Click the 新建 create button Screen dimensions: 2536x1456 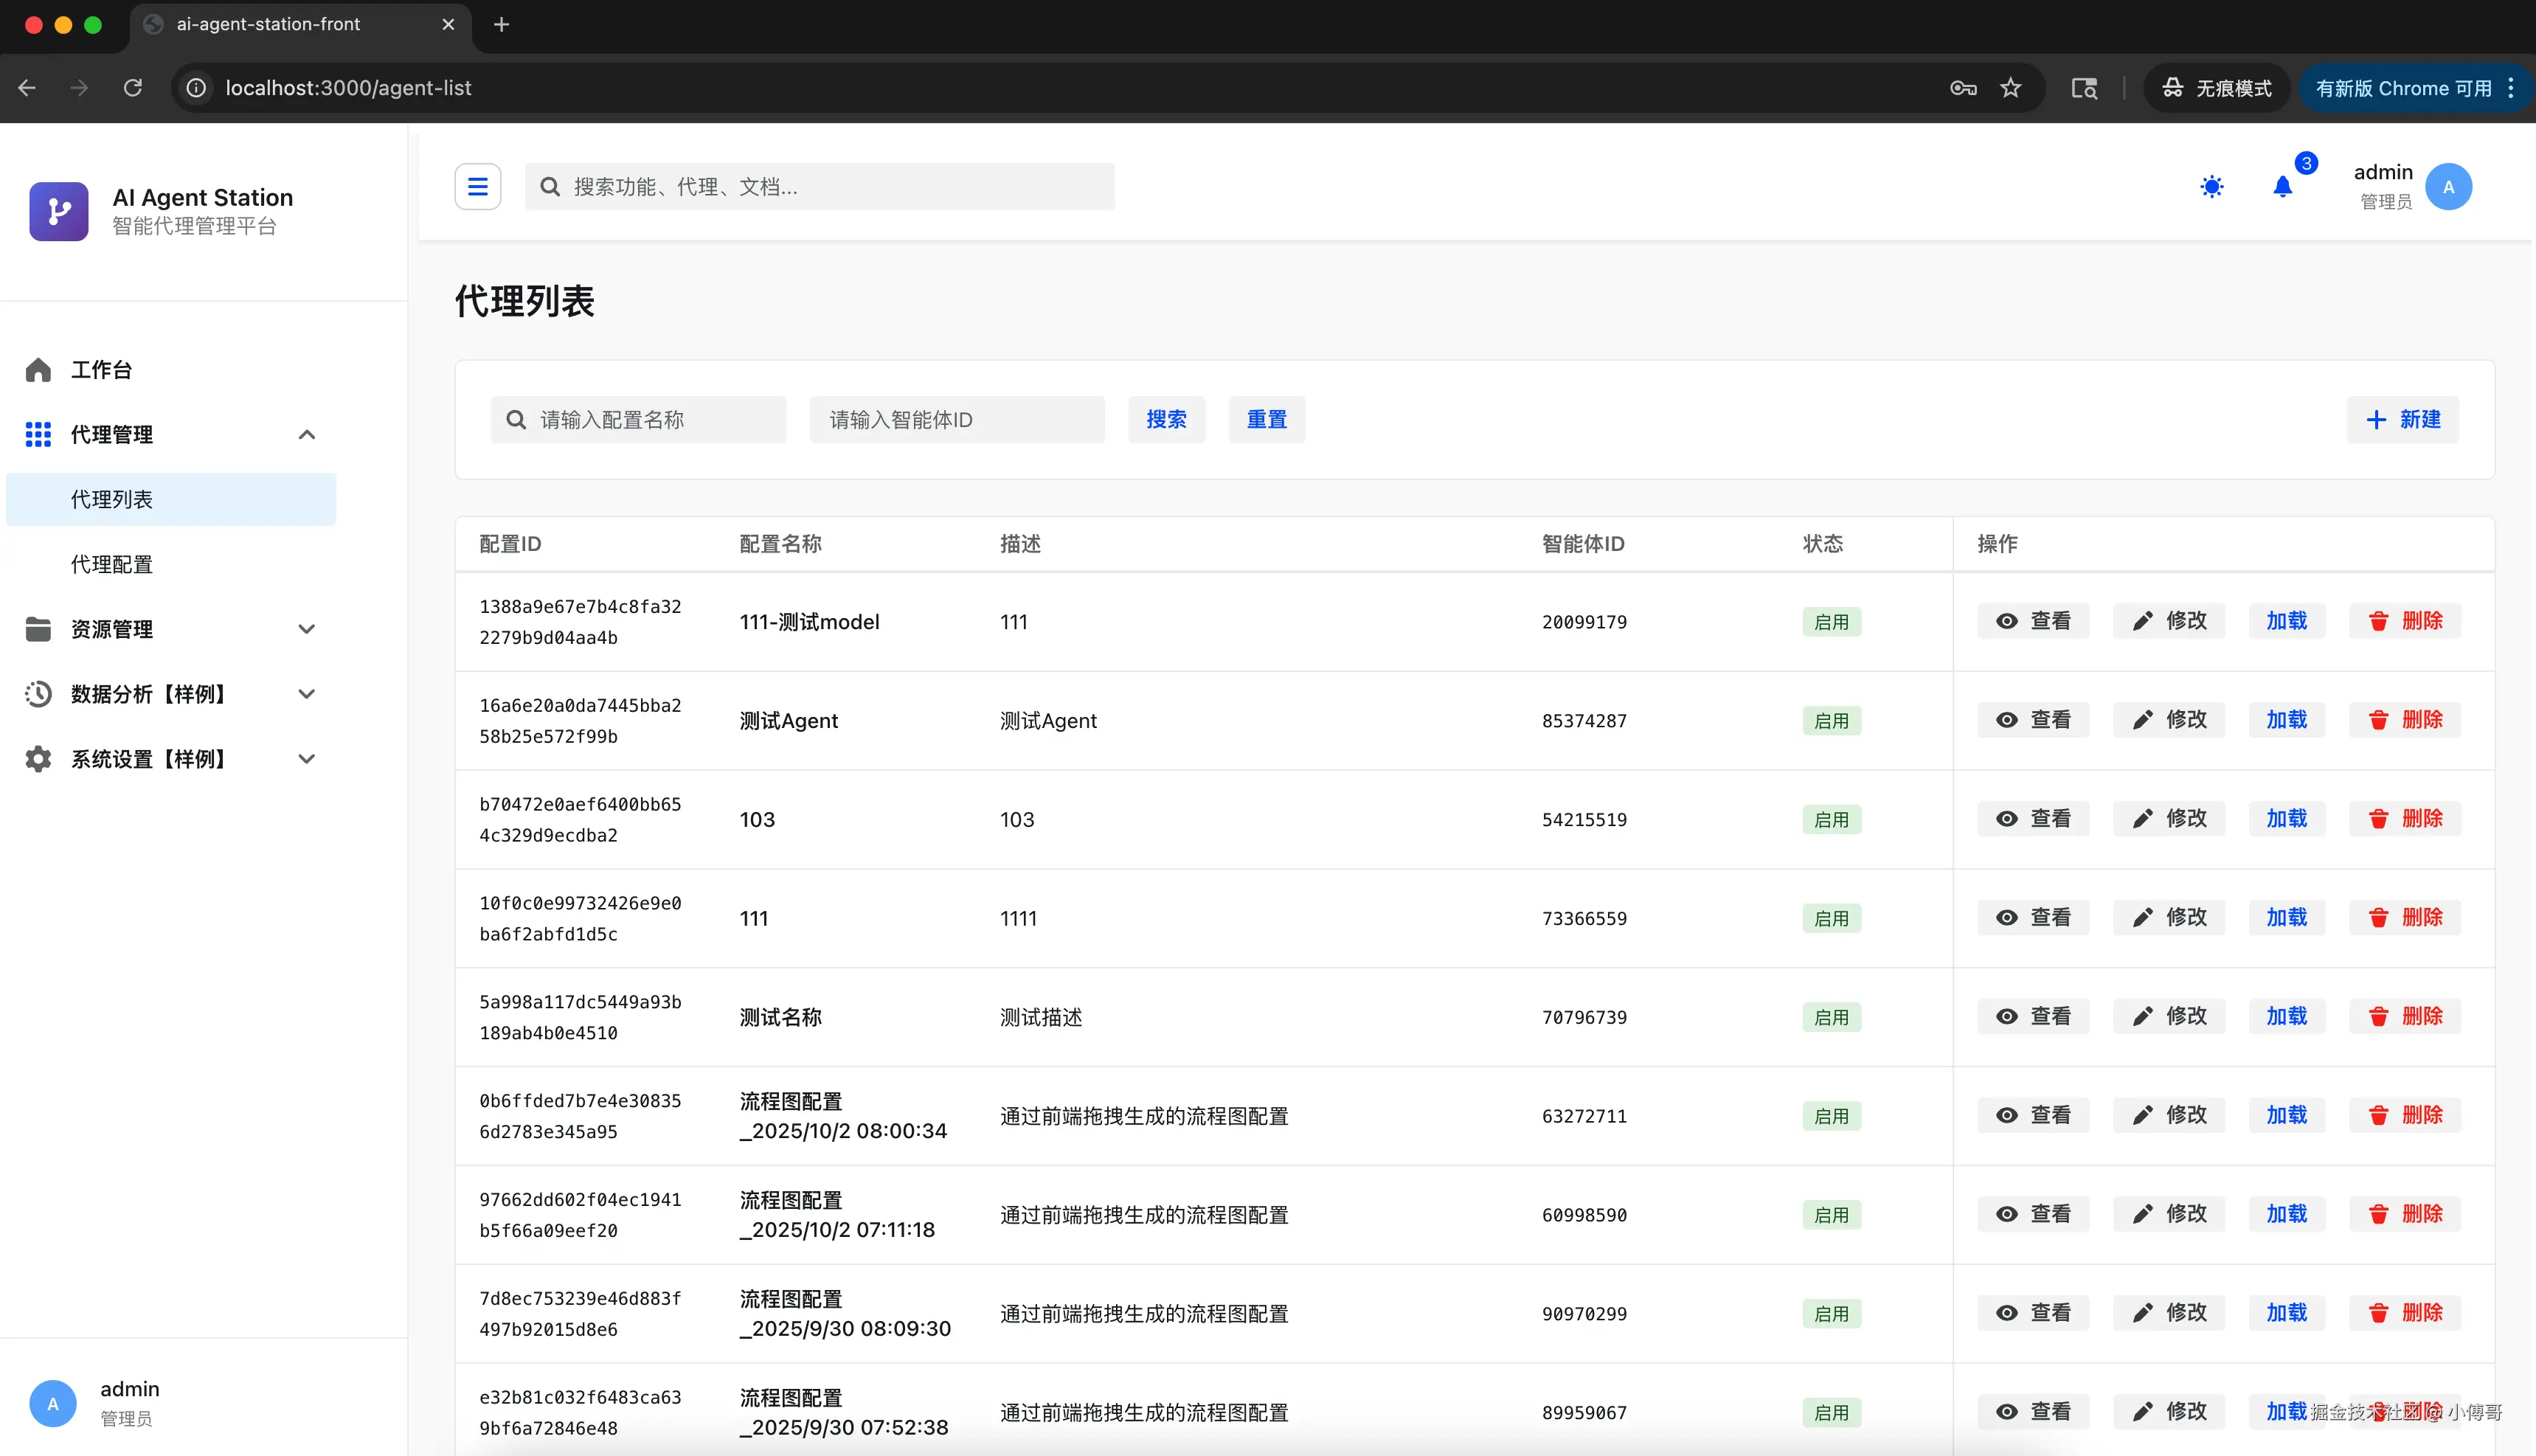(x=2403, y=419)
